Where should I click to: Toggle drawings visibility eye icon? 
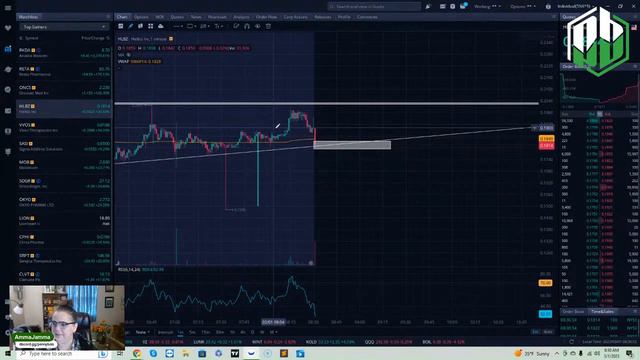(x=258, y=26)
